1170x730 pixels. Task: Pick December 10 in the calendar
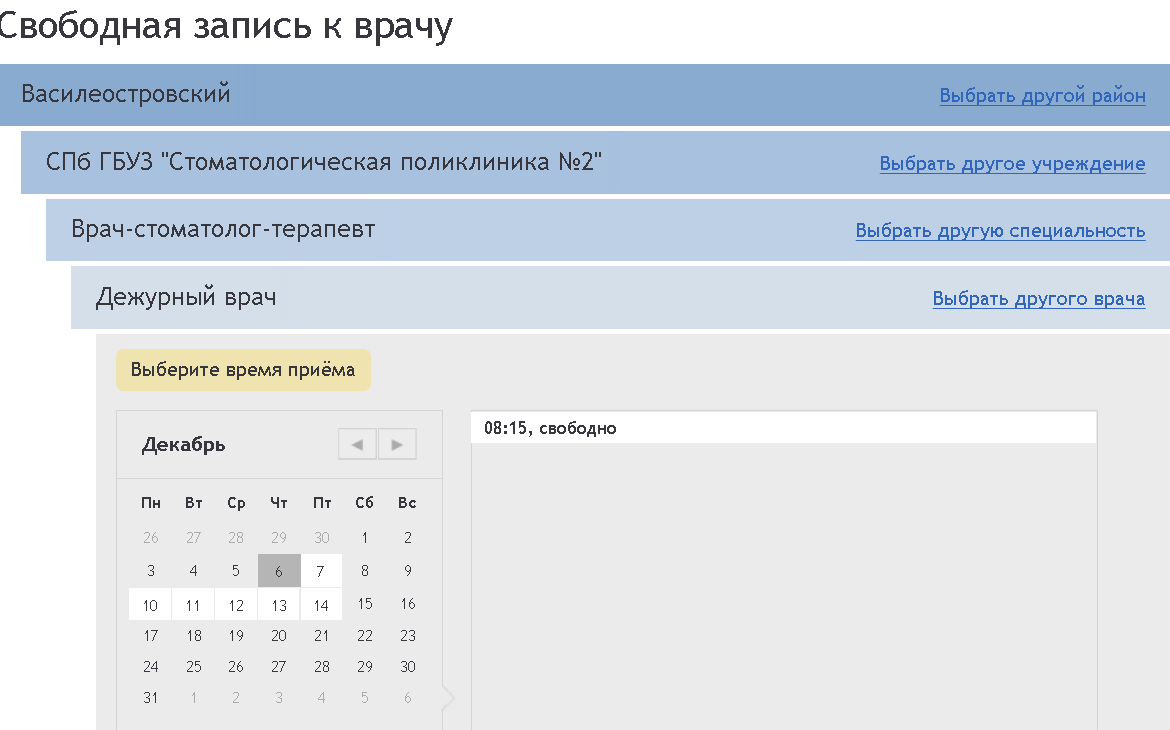[x=150, y=604]
